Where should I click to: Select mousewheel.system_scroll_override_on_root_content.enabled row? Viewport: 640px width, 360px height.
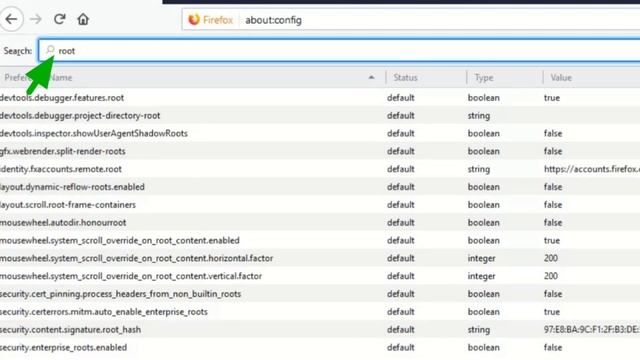pyautogui.click(x=320, y=240)
